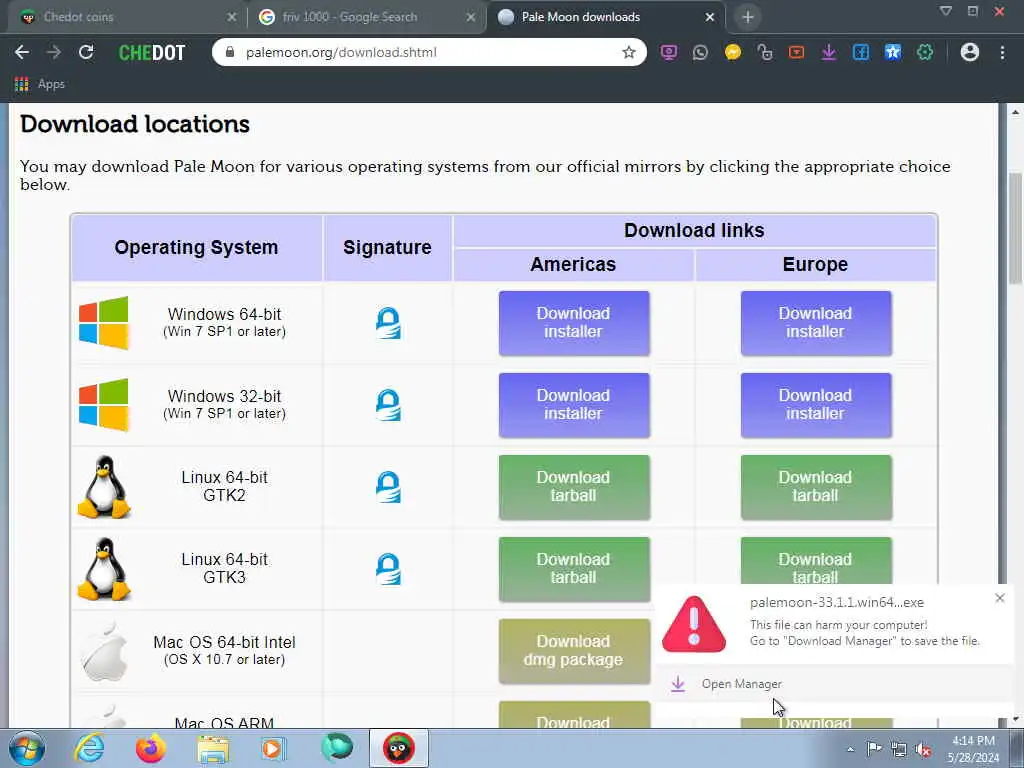This screenshot has height=768, width=1024.
Task: Open the media player taskbar icon
Action: pyautogui.click(x=274, y=748)
